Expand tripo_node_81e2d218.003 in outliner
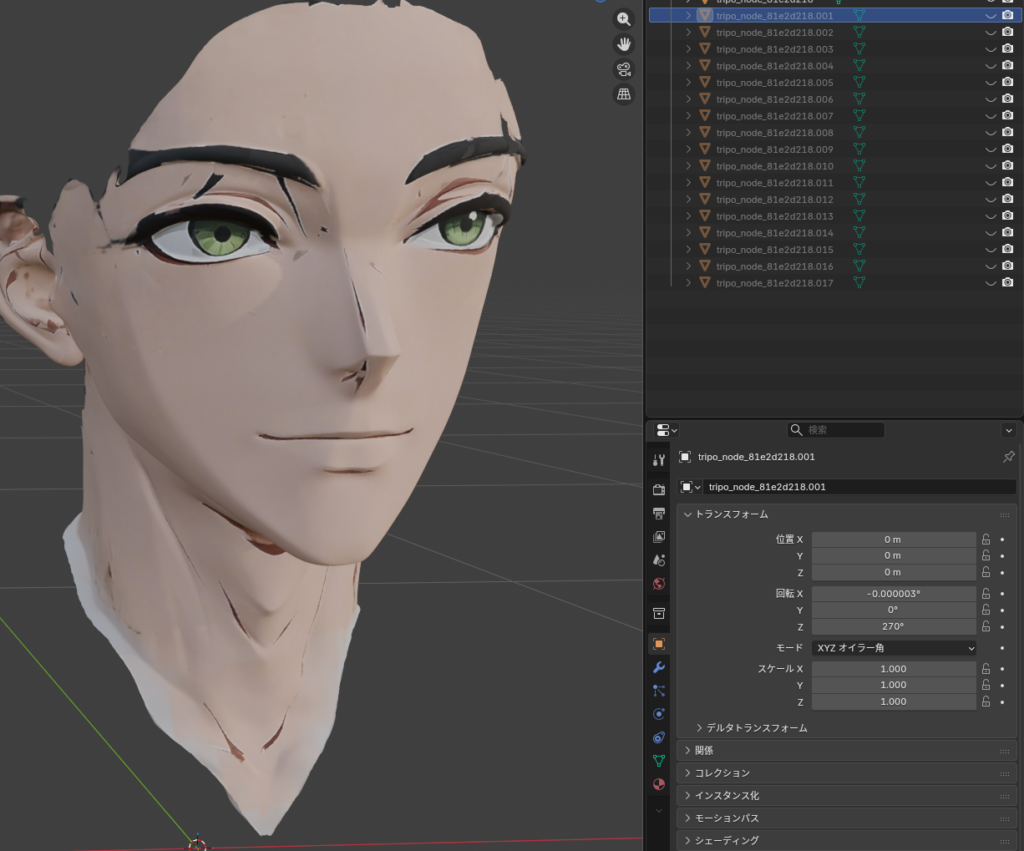Image resolution: width=1024 pixels, height=851 pixels. click(688, 49)
